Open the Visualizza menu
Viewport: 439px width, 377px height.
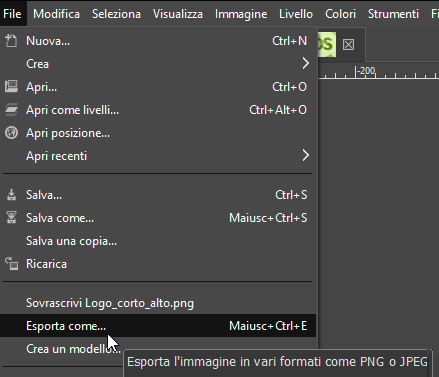click(178, 14)
